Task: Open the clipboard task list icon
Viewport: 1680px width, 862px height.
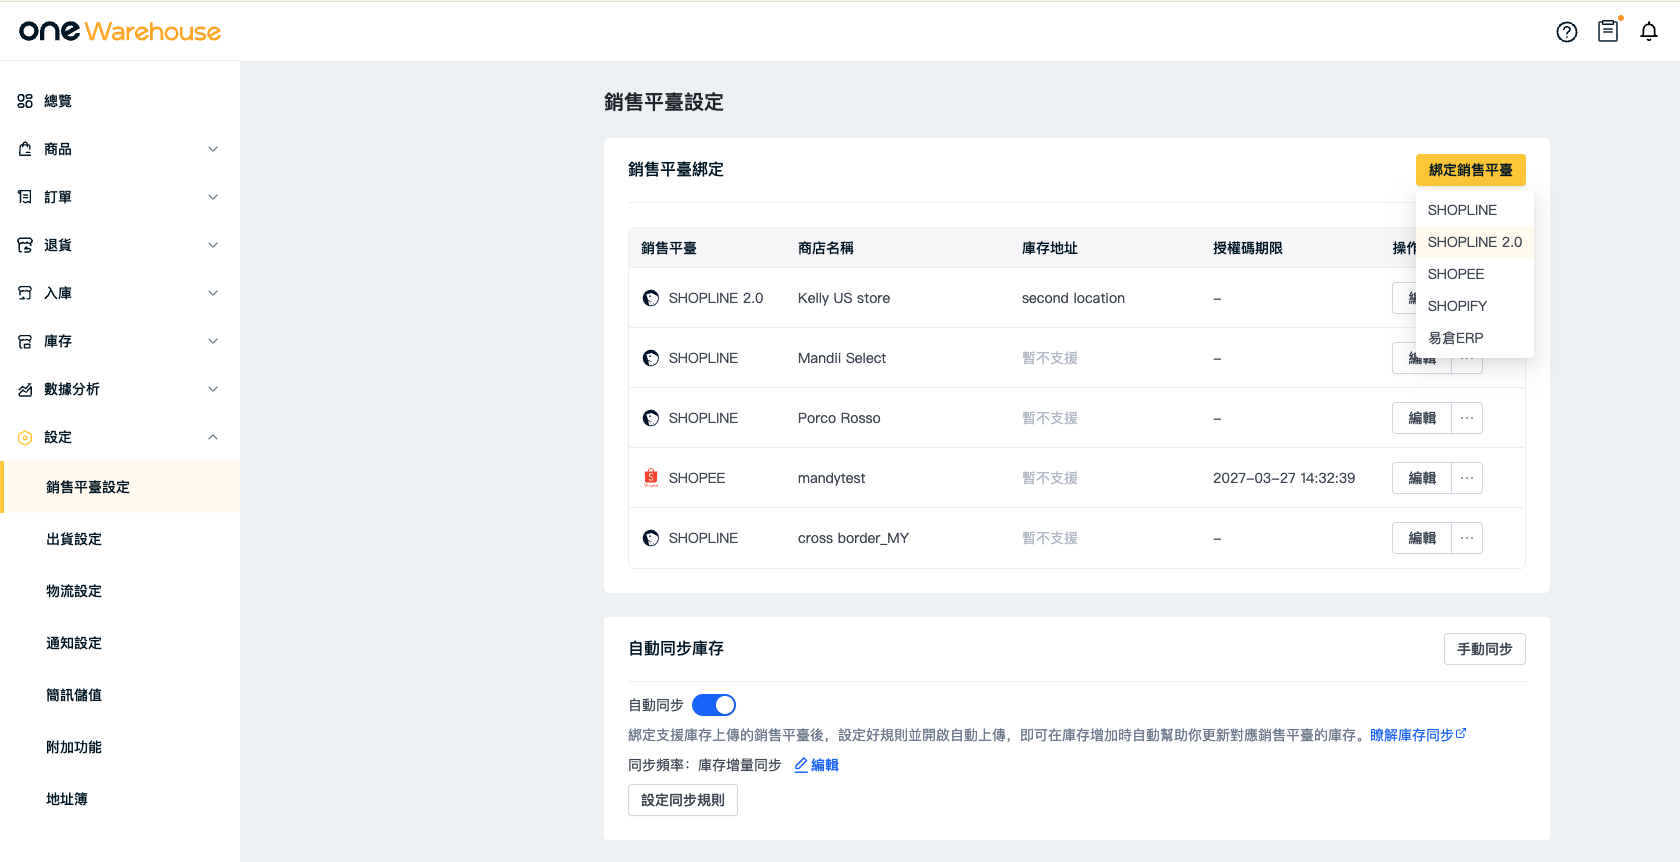Action: (1608, 31)
